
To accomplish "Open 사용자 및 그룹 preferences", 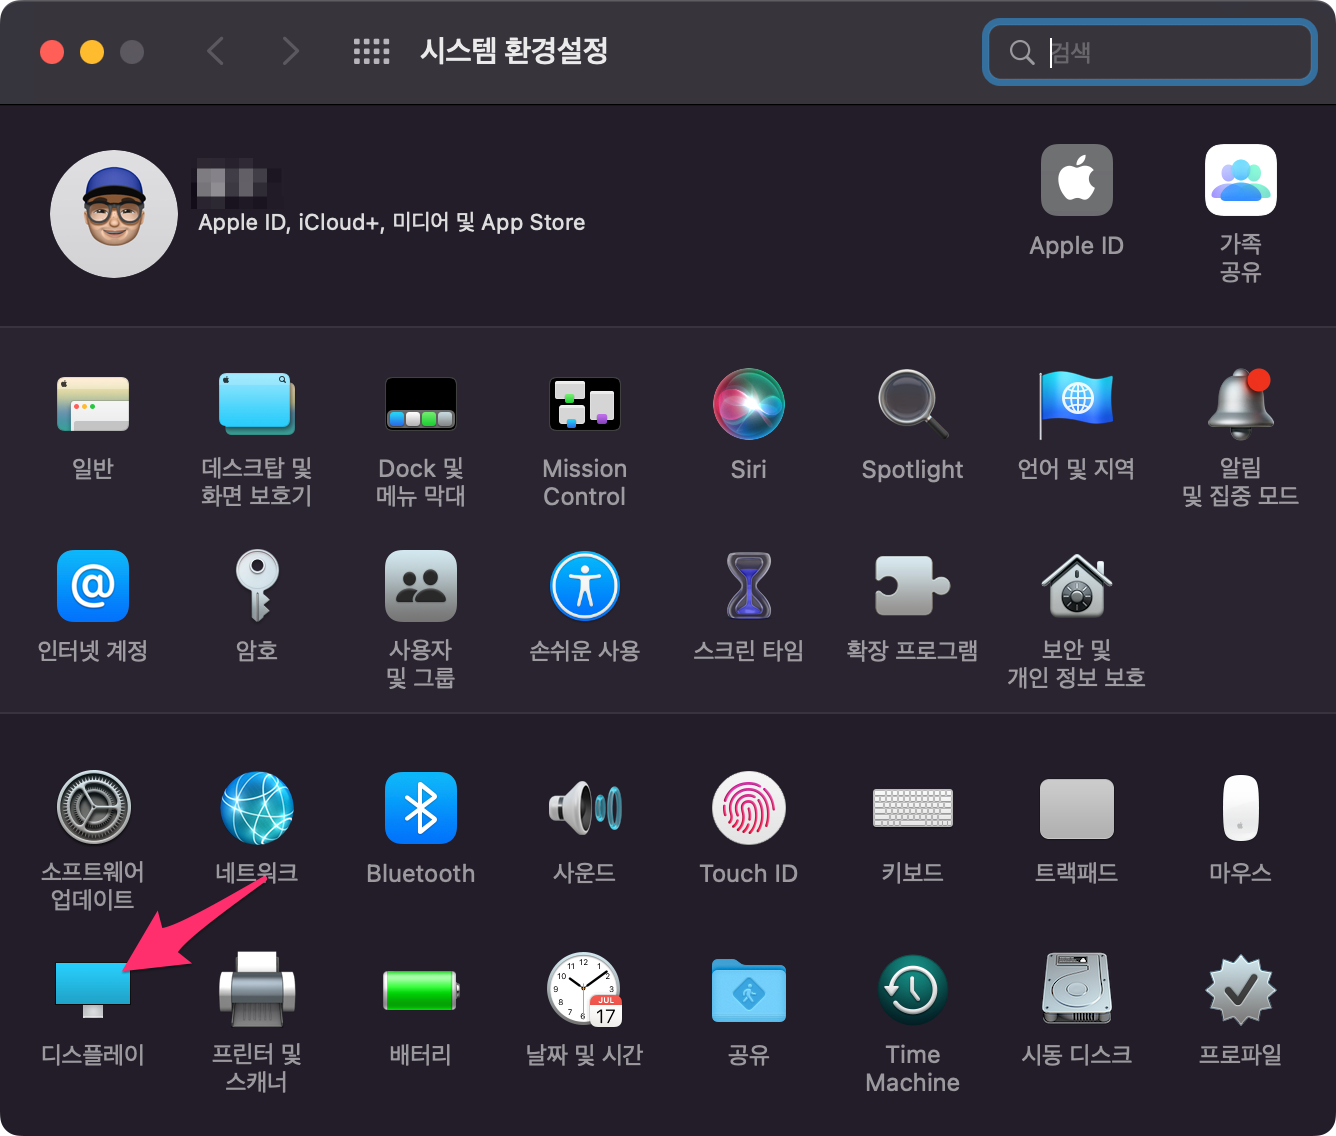I will pyautogui.click(x=421, y=586).
